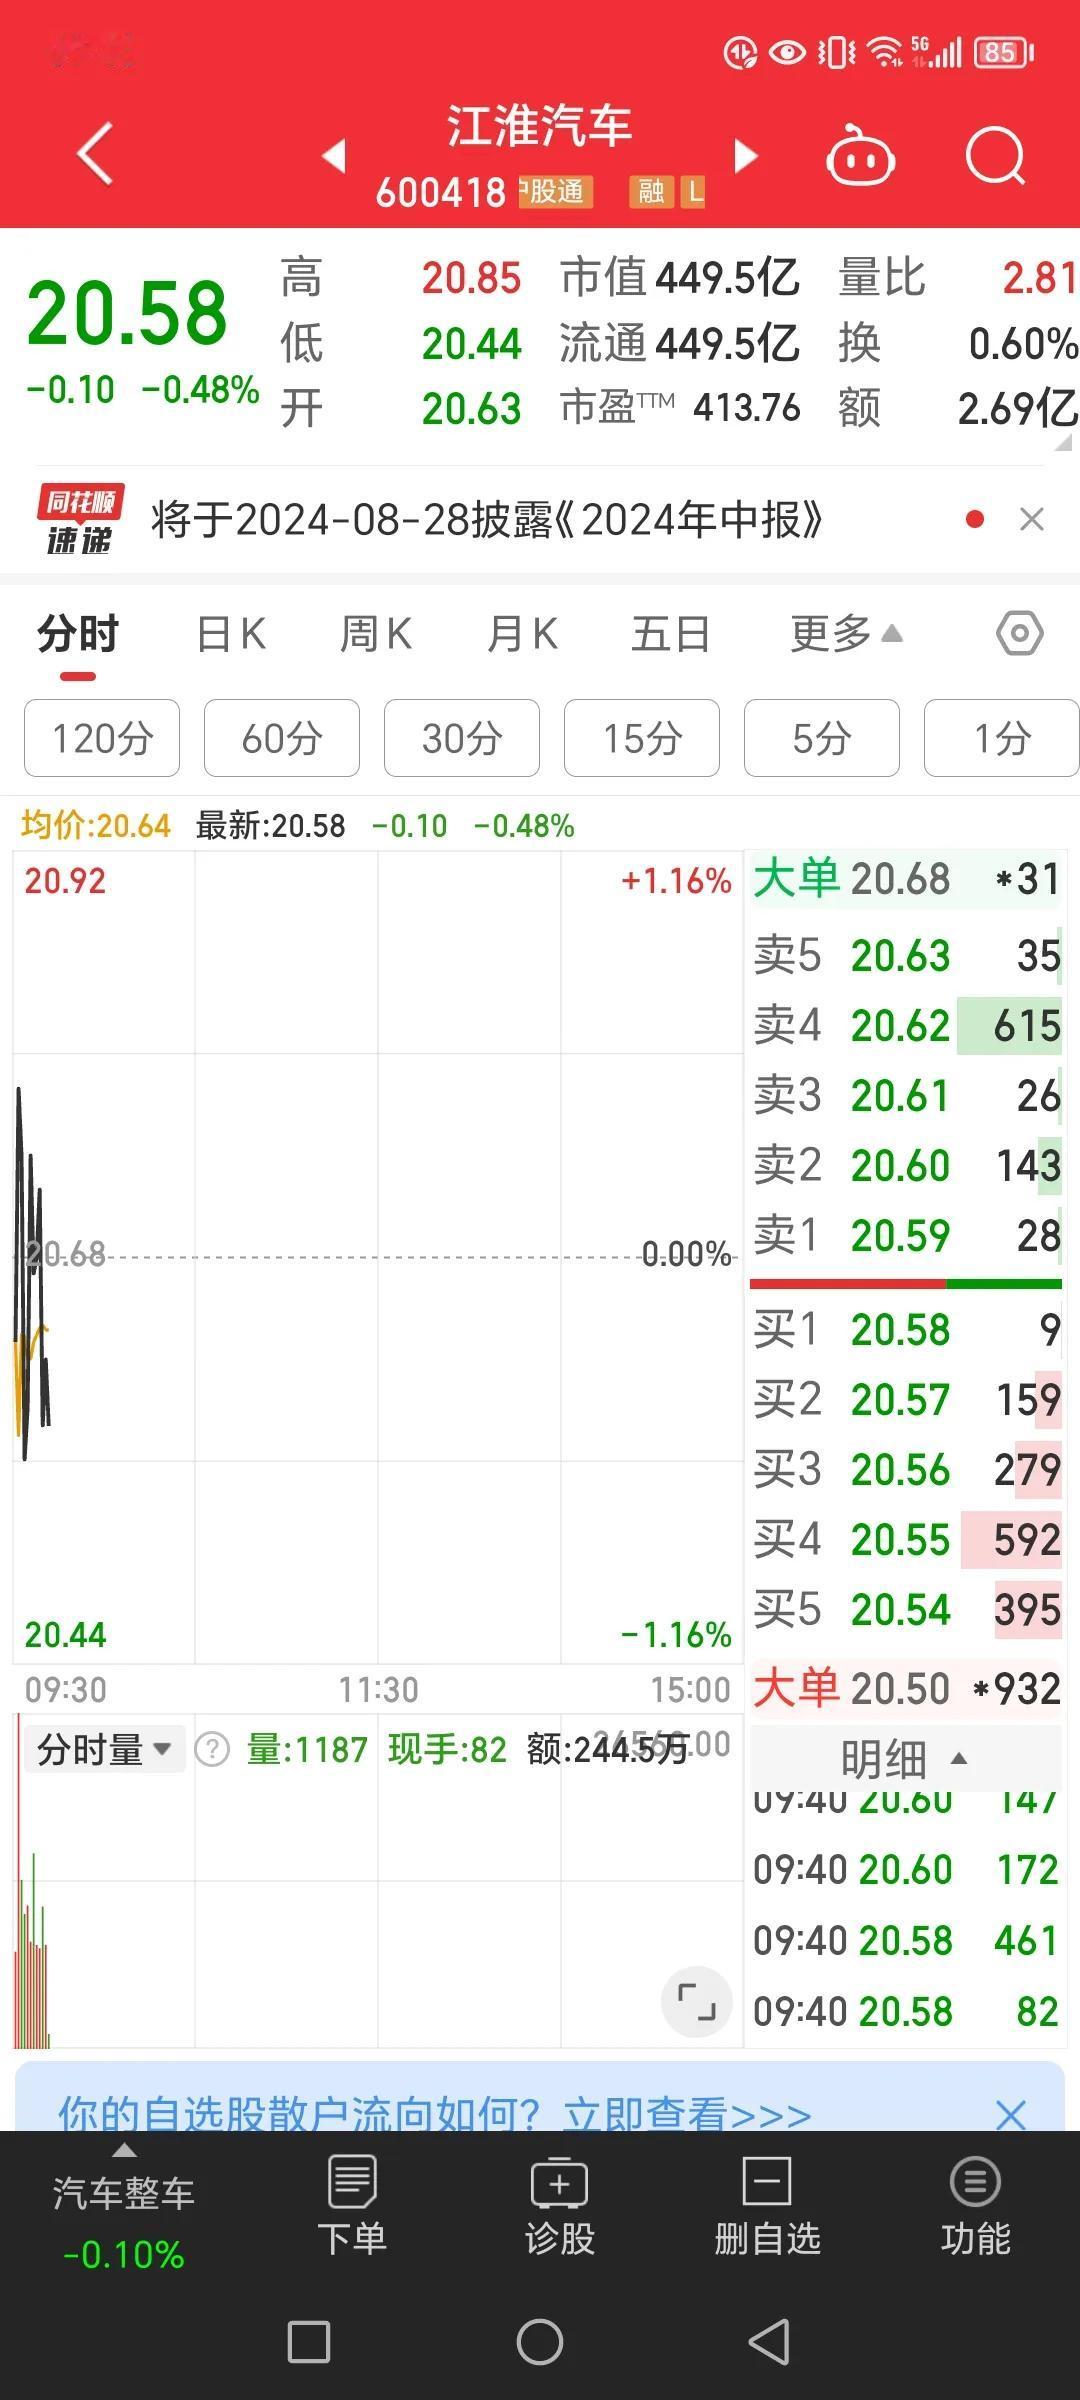Tap 买1 price 20.58 row
This screenshot has height=2400, width=1080.
tap(906, 1329)
